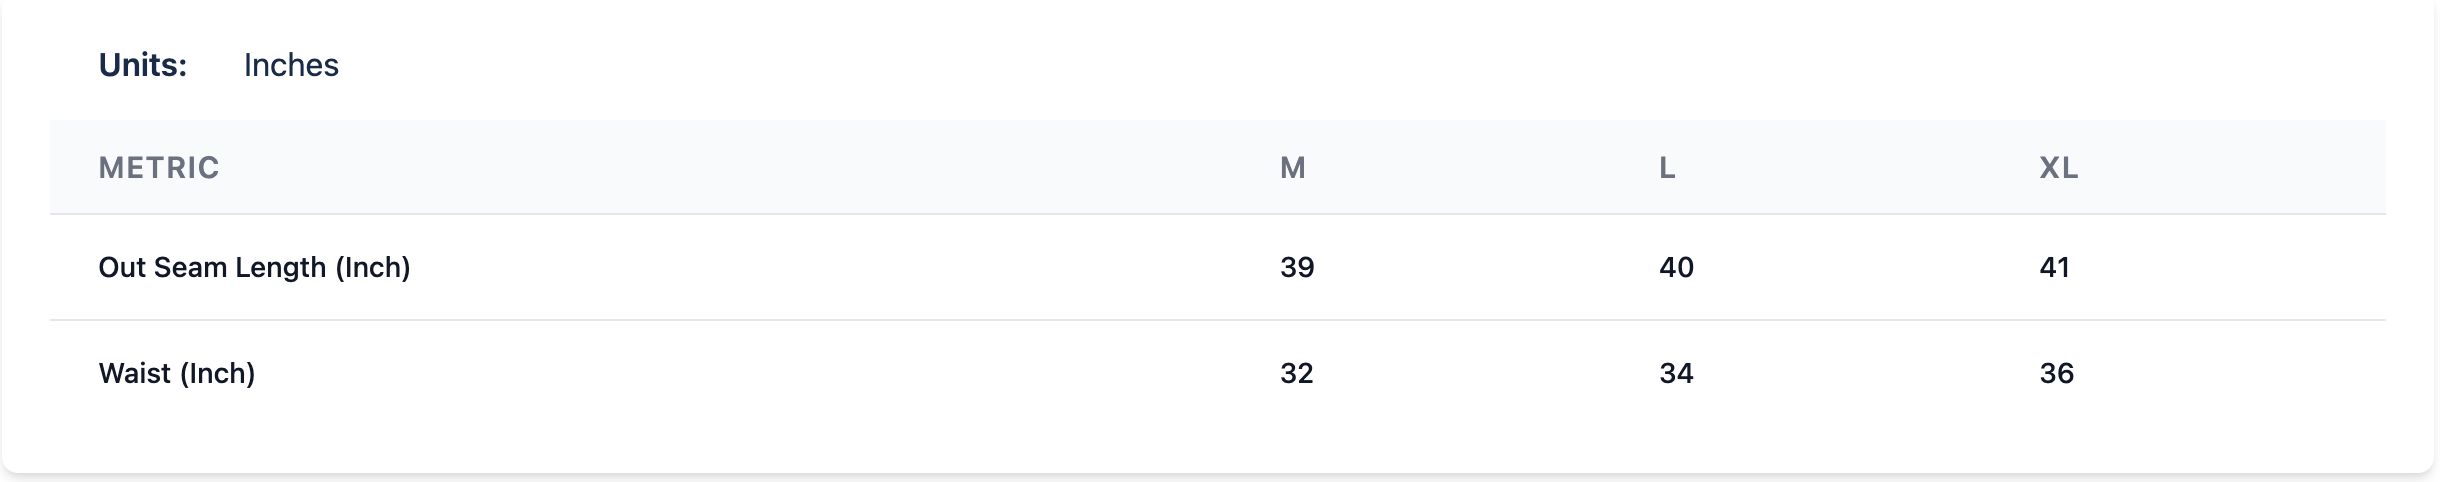The width and height of the screenshot is (2440, 482).
Task: Select the L size column header
Action: pyautogui.click(x=1667, y=167)
